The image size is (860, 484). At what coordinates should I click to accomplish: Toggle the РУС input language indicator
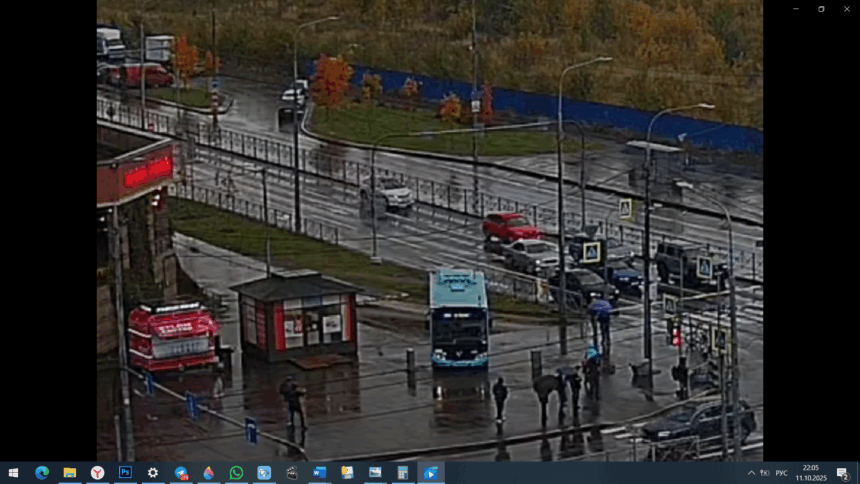coord(782,473)
